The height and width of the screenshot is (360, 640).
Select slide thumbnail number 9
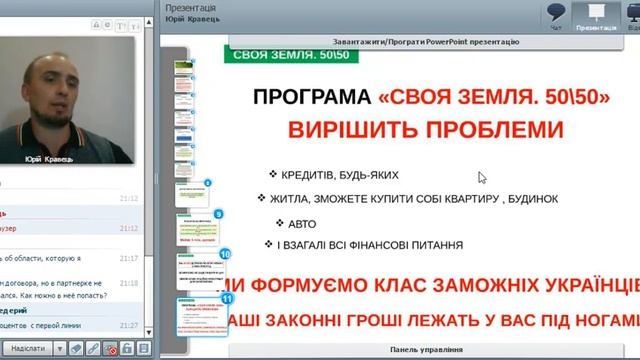pos(198,230)
